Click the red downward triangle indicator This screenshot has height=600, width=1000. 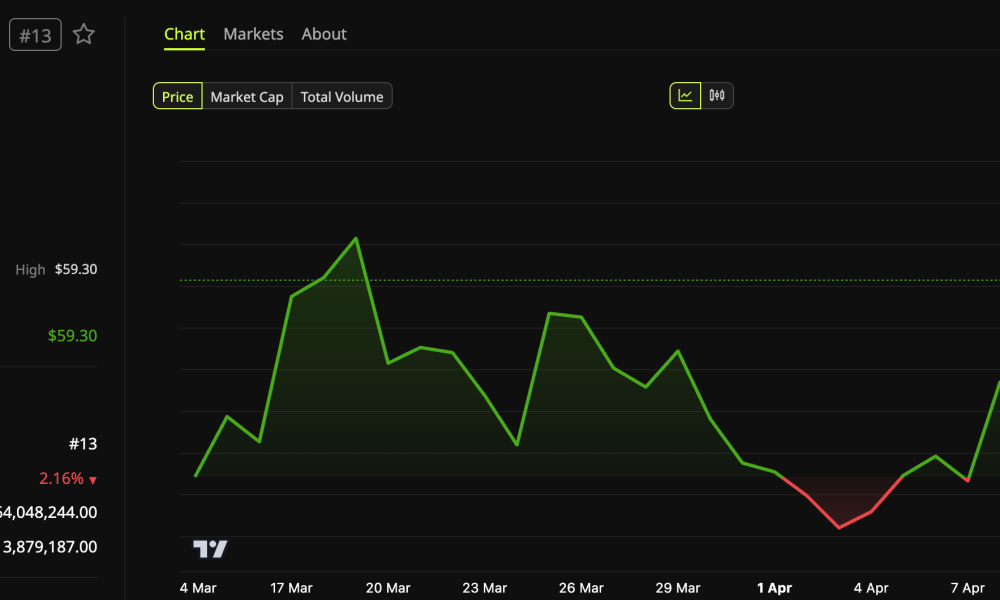pyautogui.click(x=93, y=479)
